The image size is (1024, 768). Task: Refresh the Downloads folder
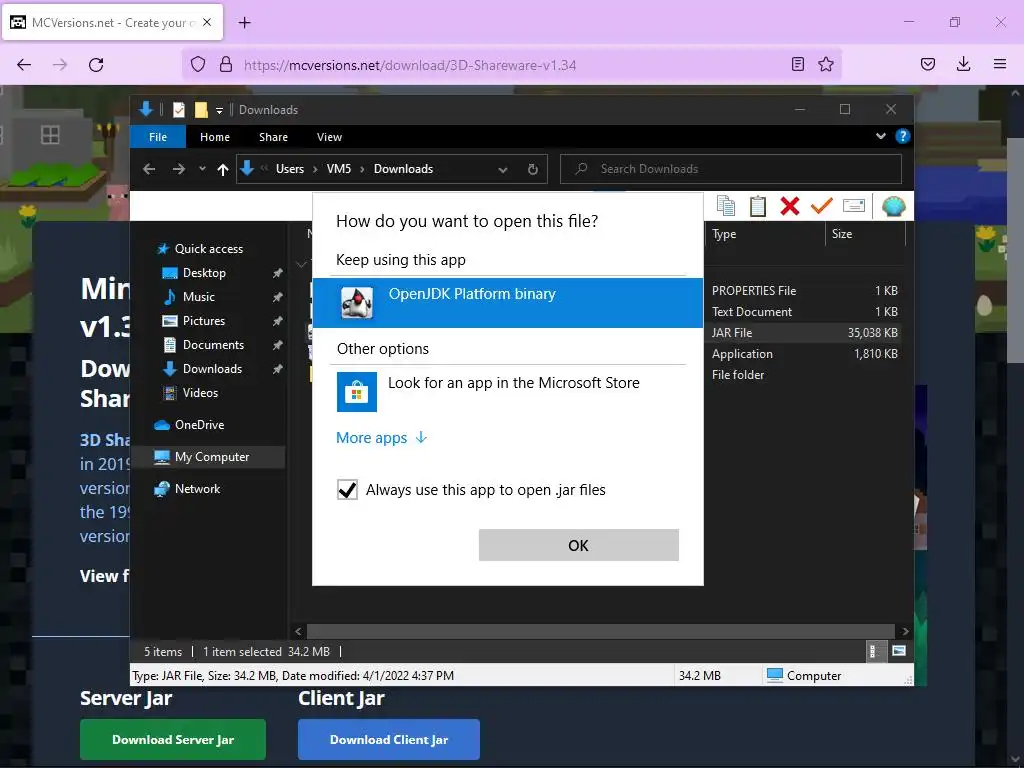533,170
